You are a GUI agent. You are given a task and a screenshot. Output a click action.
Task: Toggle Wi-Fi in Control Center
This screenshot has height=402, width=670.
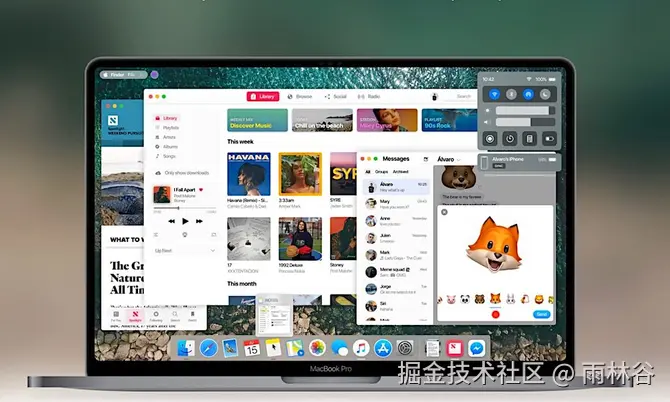[x=494, y=94]
